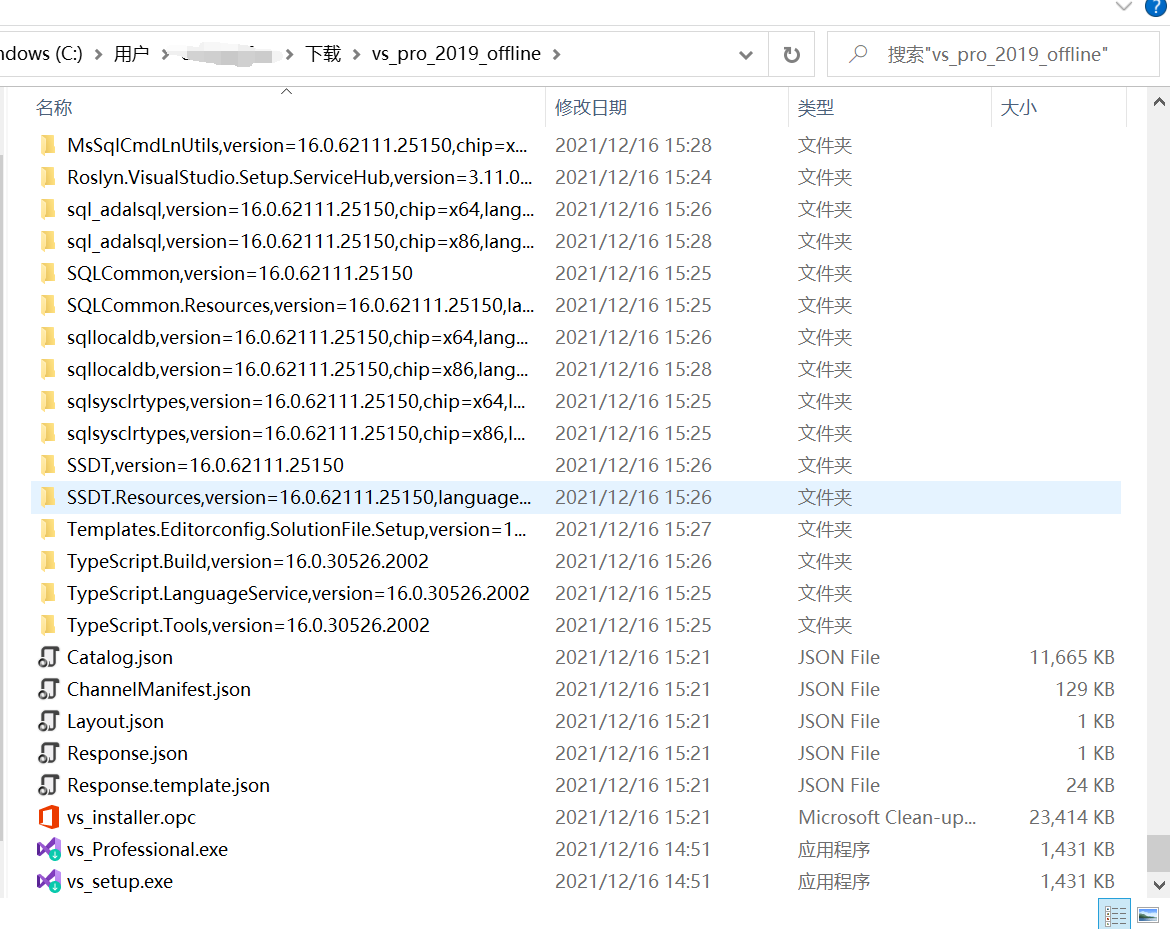Sort files by 大小 column
This screenshot has width=1170, height=929.
pos(1019,107)
